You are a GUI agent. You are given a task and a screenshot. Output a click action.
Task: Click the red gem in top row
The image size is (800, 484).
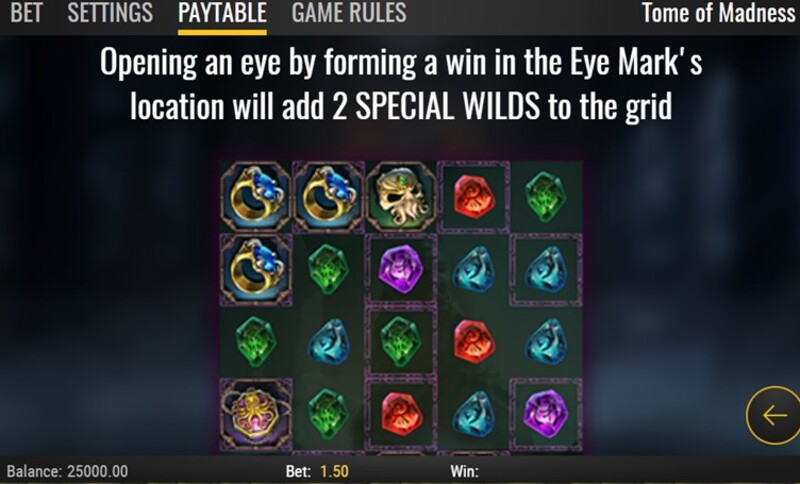click(474, 197)
